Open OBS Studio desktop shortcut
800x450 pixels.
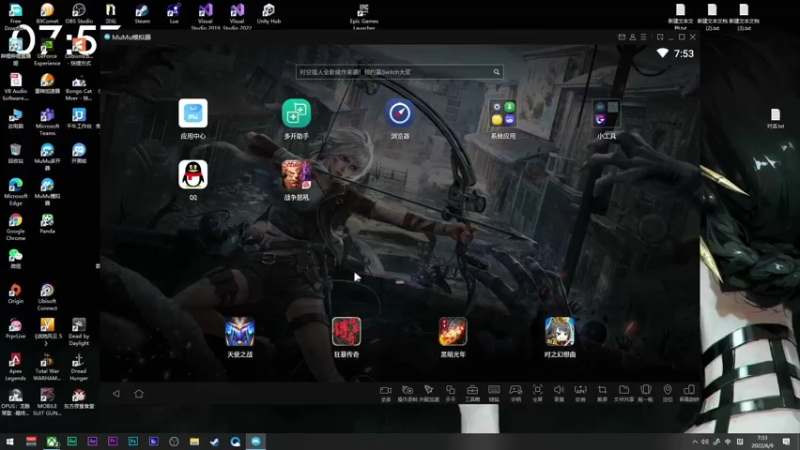[x=79, y=13]
